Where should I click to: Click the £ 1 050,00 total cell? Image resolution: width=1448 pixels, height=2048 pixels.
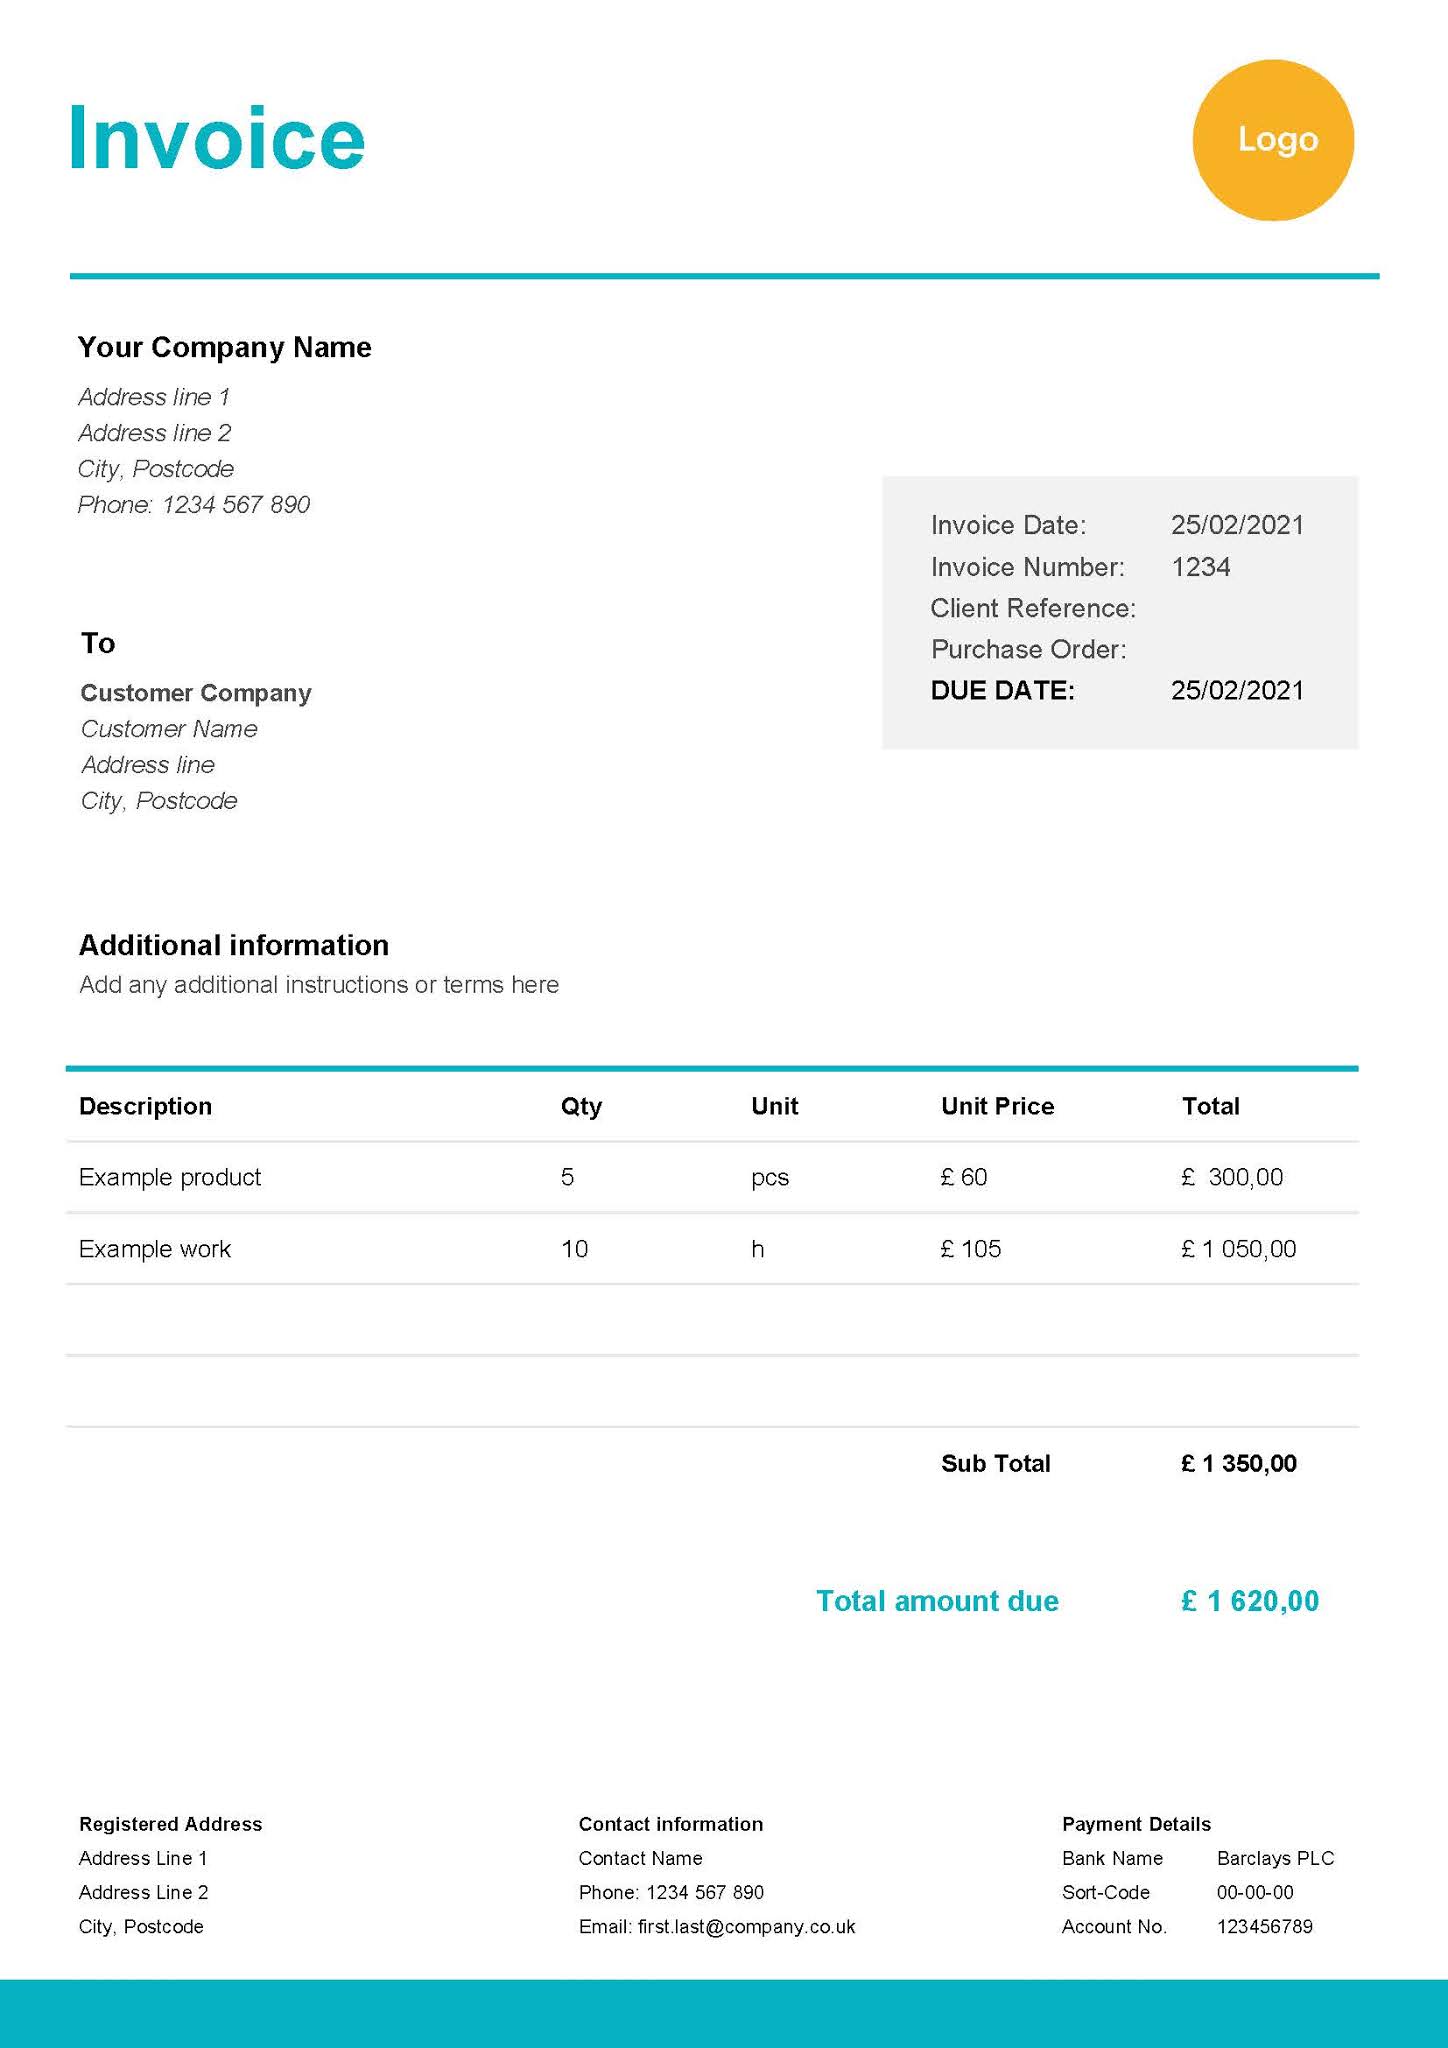(1238, 1249)
